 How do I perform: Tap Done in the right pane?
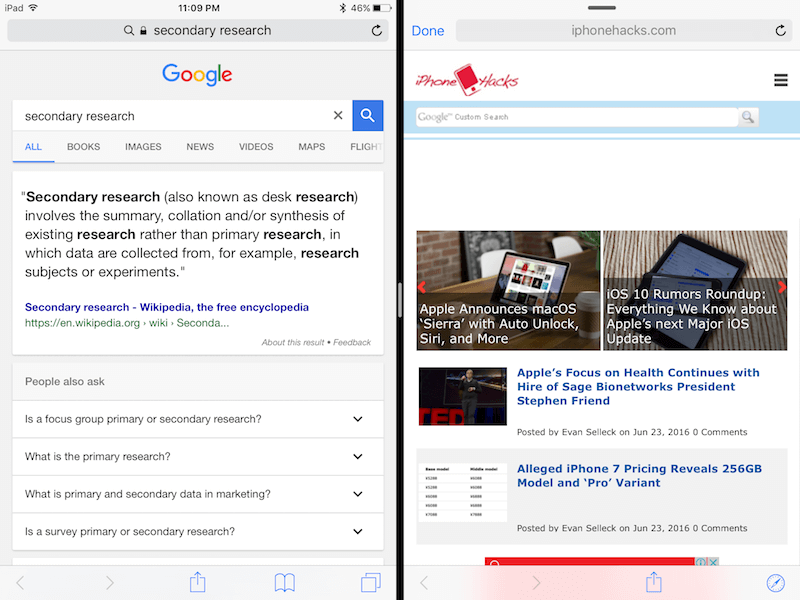point(428,31)
